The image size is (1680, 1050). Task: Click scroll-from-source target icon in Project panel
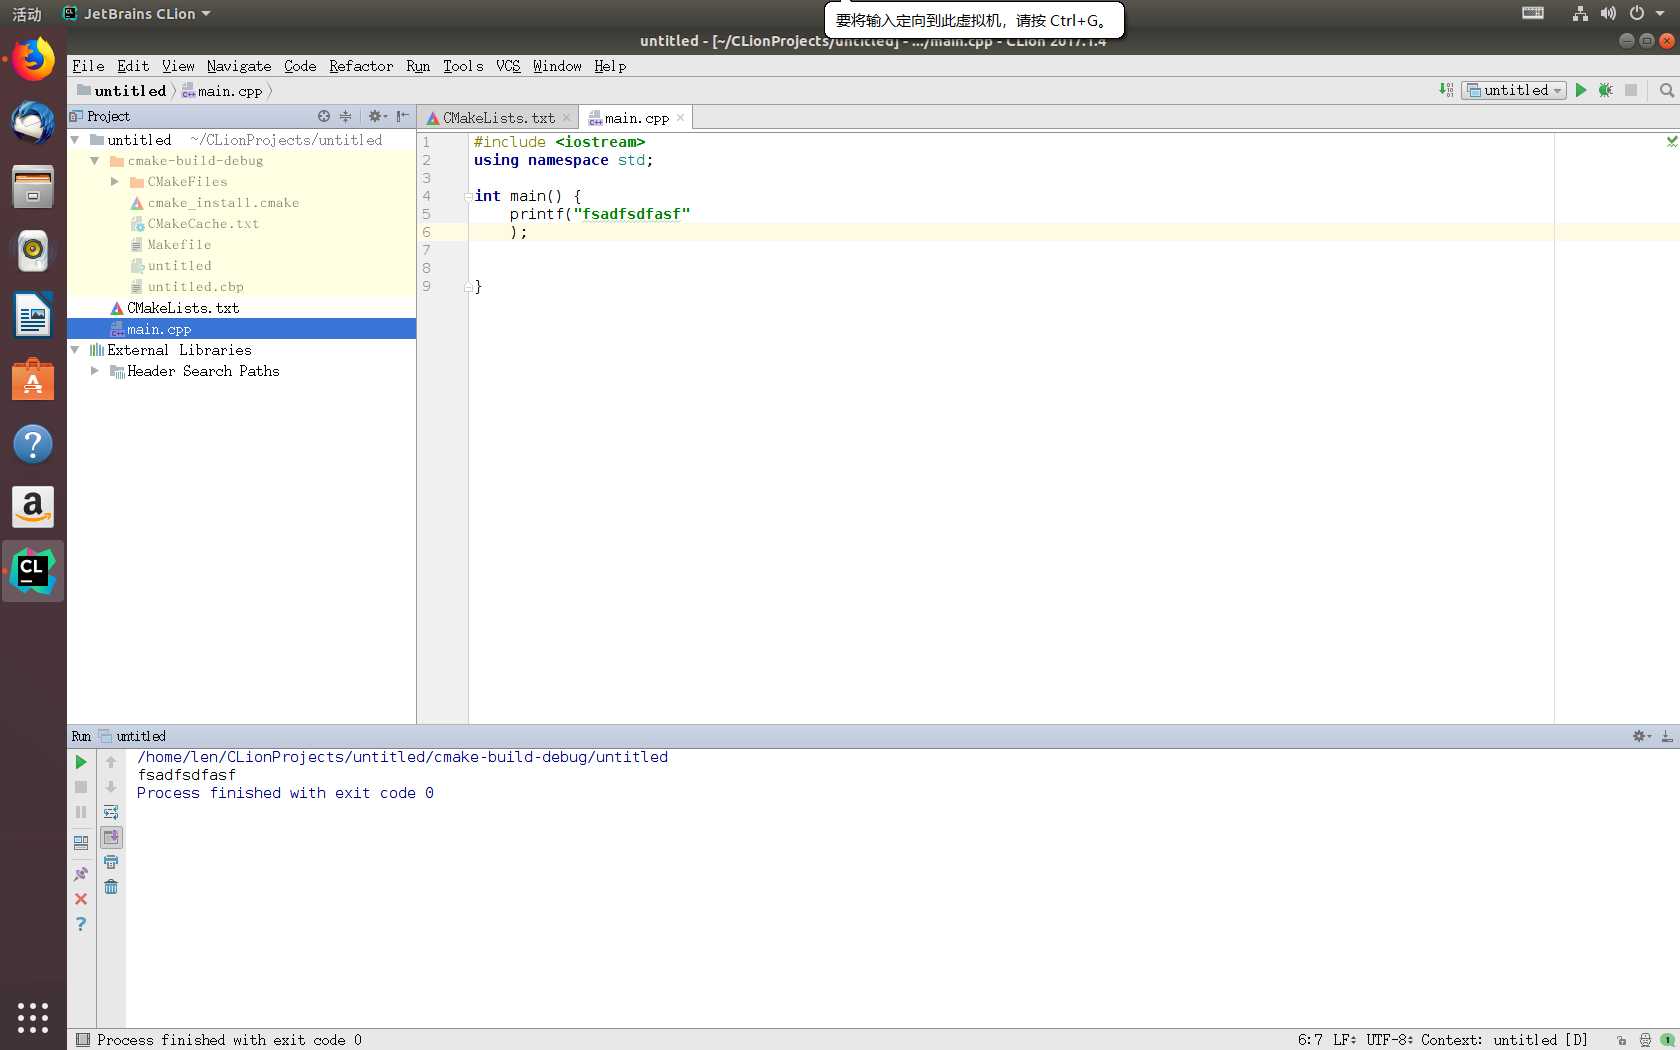323,116
